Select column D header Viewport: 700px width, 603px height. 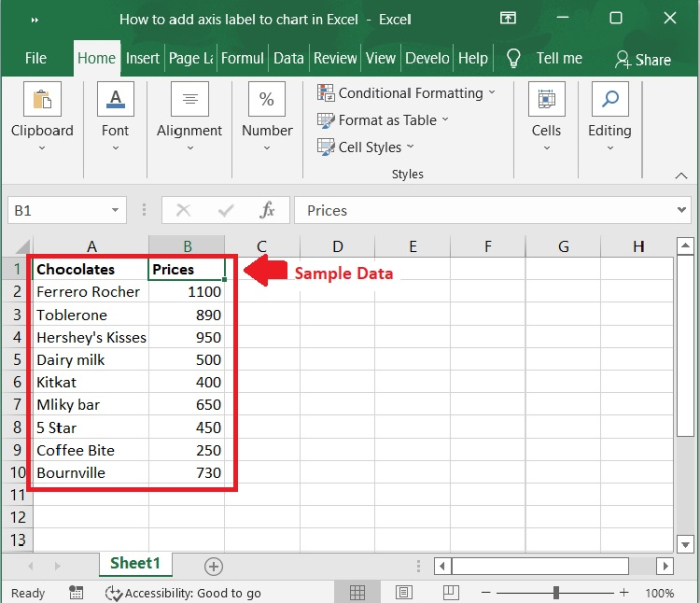[338, 246]
